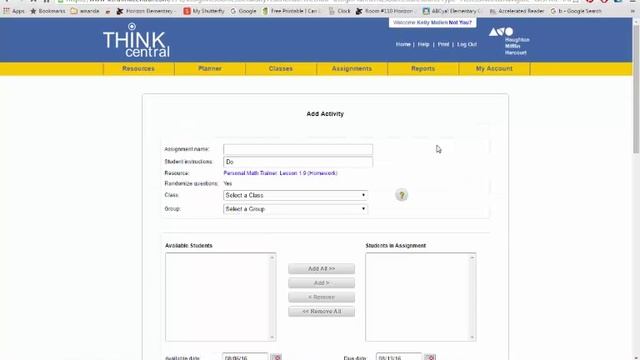
Task: Click inside the Students in Assignment list
Action: tap(417, 297)
